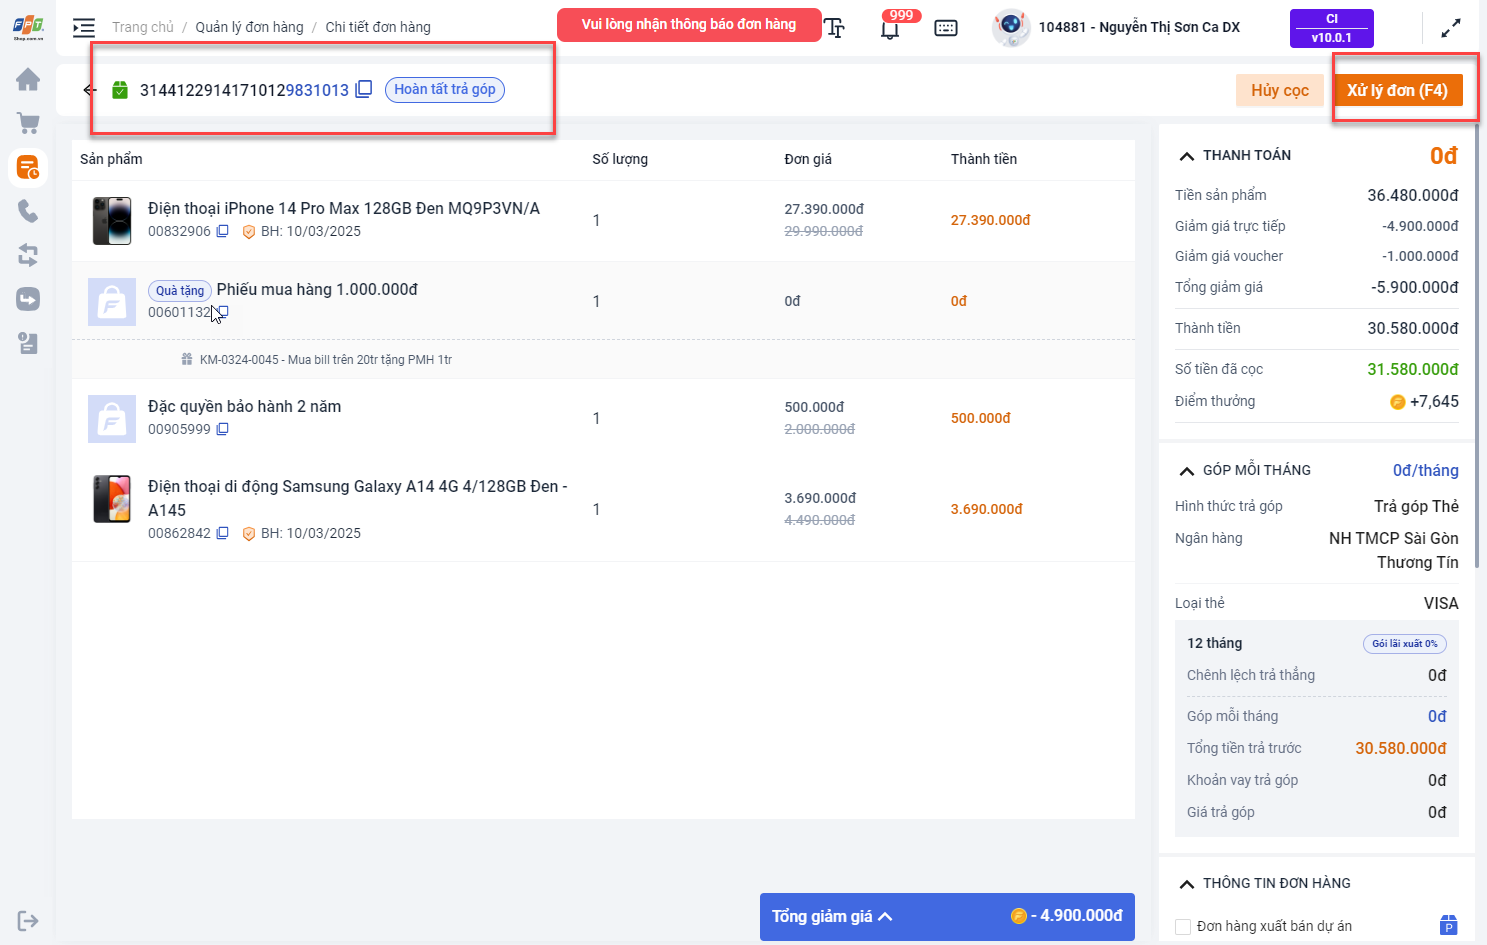Open notifications bell with 999 badge
This screenshot has width=1487, height=945.
890,28
